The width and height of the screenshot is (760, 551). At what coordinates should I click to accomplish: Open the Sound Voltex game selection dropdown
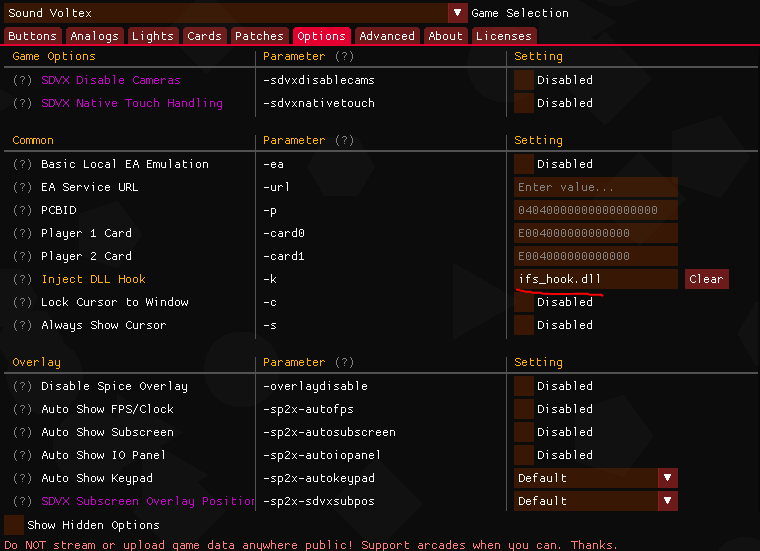[x=457, y=13]
